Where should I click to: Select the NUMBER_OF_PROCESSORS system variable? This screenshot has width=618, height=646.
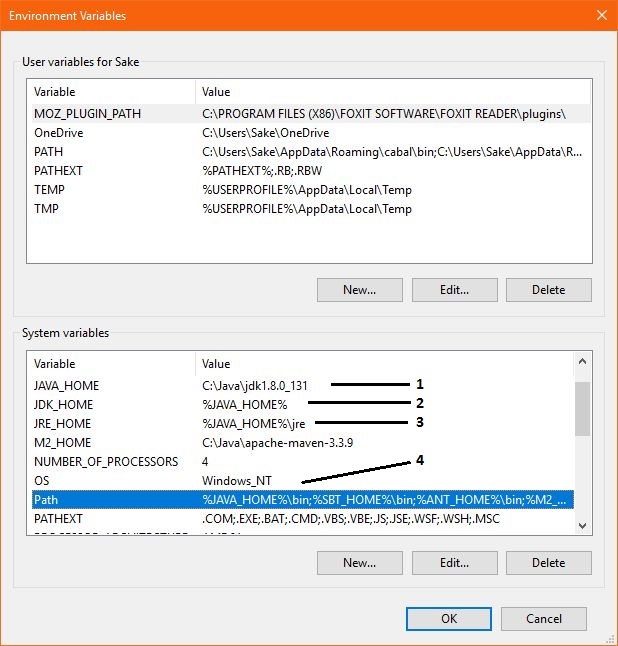[x=303, y=461]
